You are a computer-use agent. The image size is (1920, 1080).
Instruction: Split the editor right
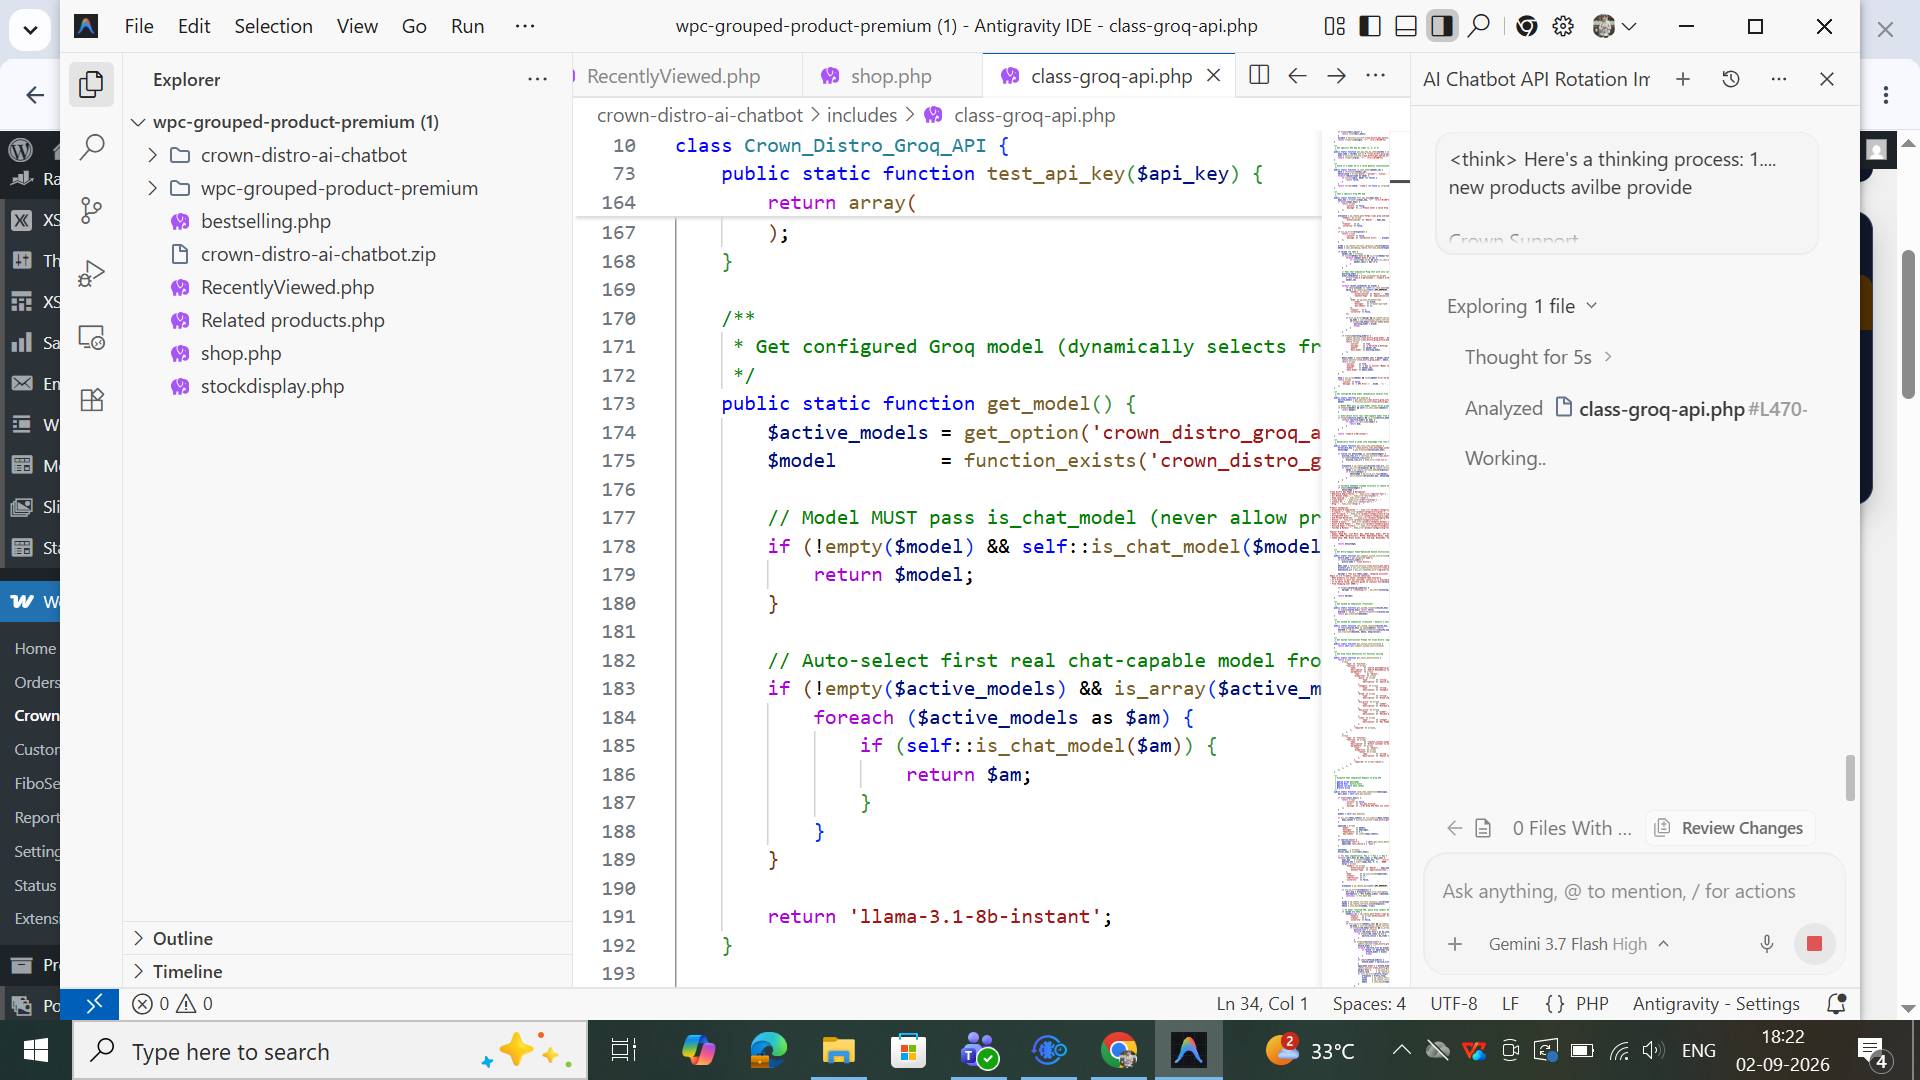[x=1259, y=76]
